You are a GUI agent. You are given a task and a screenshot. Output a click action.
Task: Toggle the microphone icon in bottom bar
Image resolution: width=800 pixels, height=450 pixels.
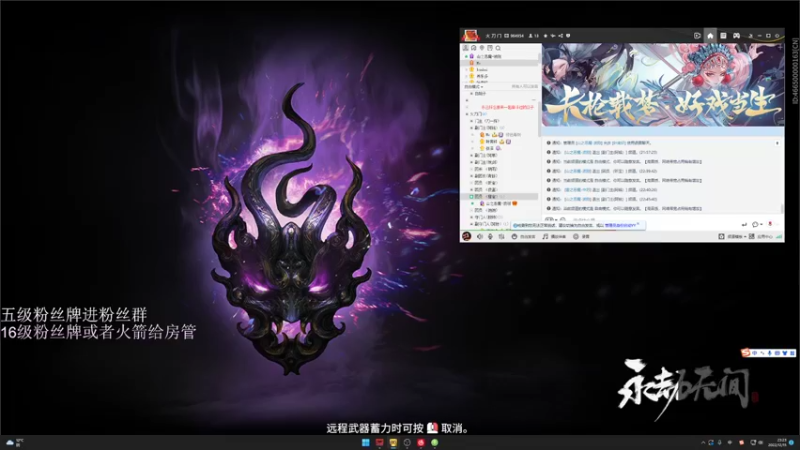[x=490, y=236]
